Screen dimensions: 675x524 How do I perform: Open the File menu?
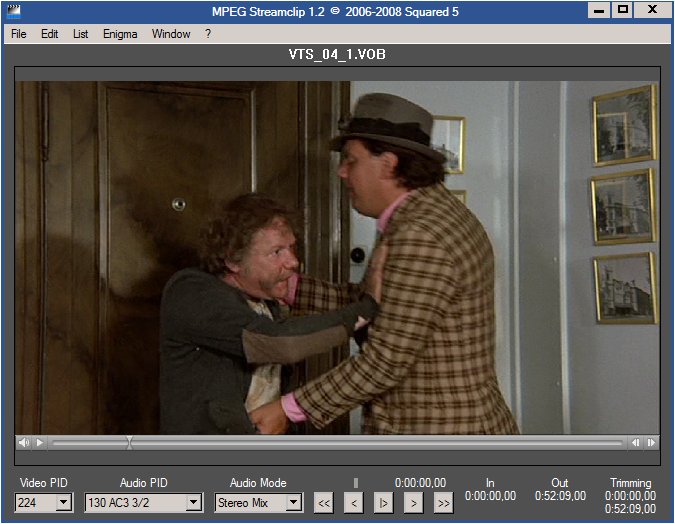pos(19,34)
